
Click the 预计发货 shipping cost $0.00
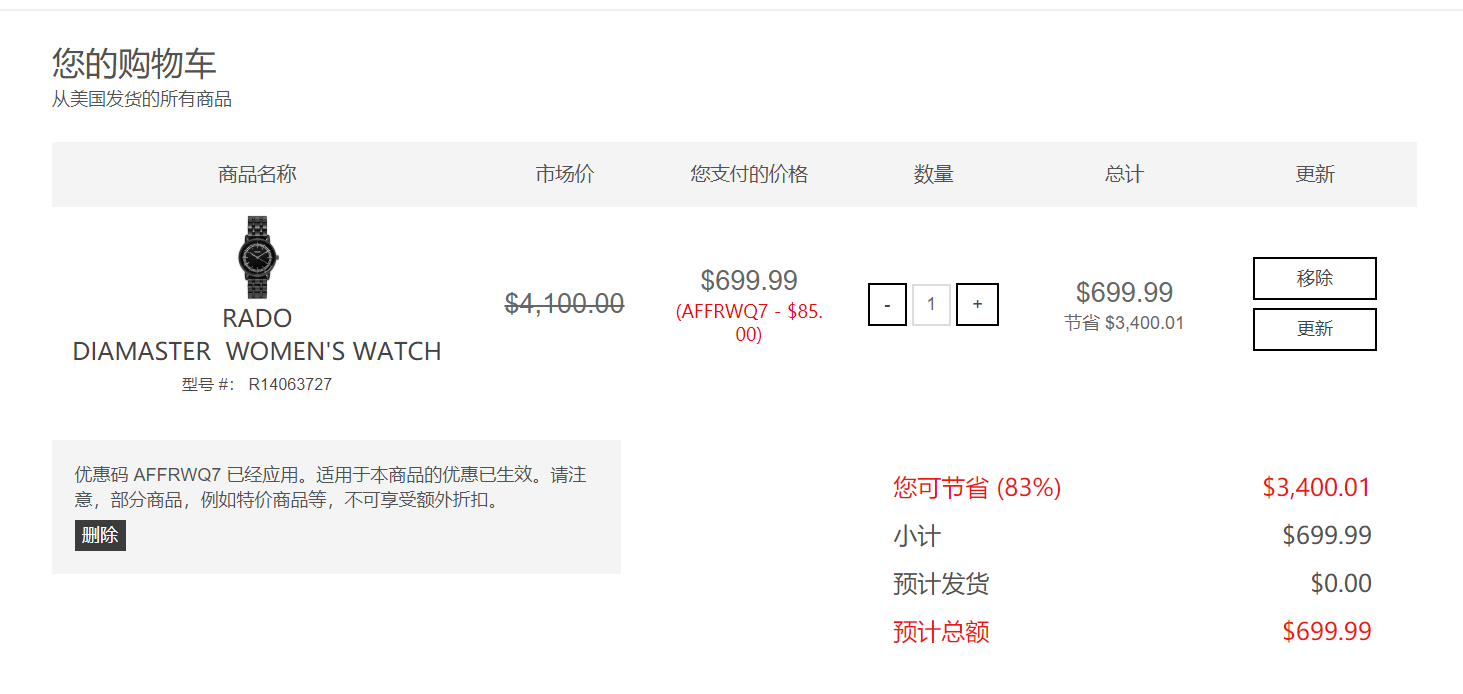click(1341, 584)
